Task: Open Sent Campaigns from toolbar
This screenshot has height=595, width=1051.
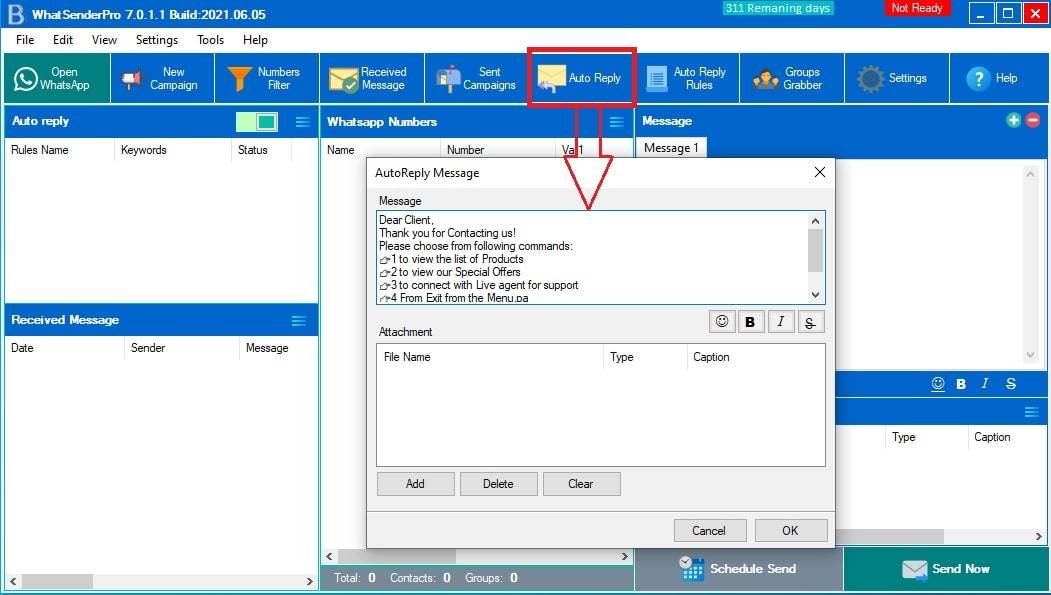Action: (x=477, y=78)
